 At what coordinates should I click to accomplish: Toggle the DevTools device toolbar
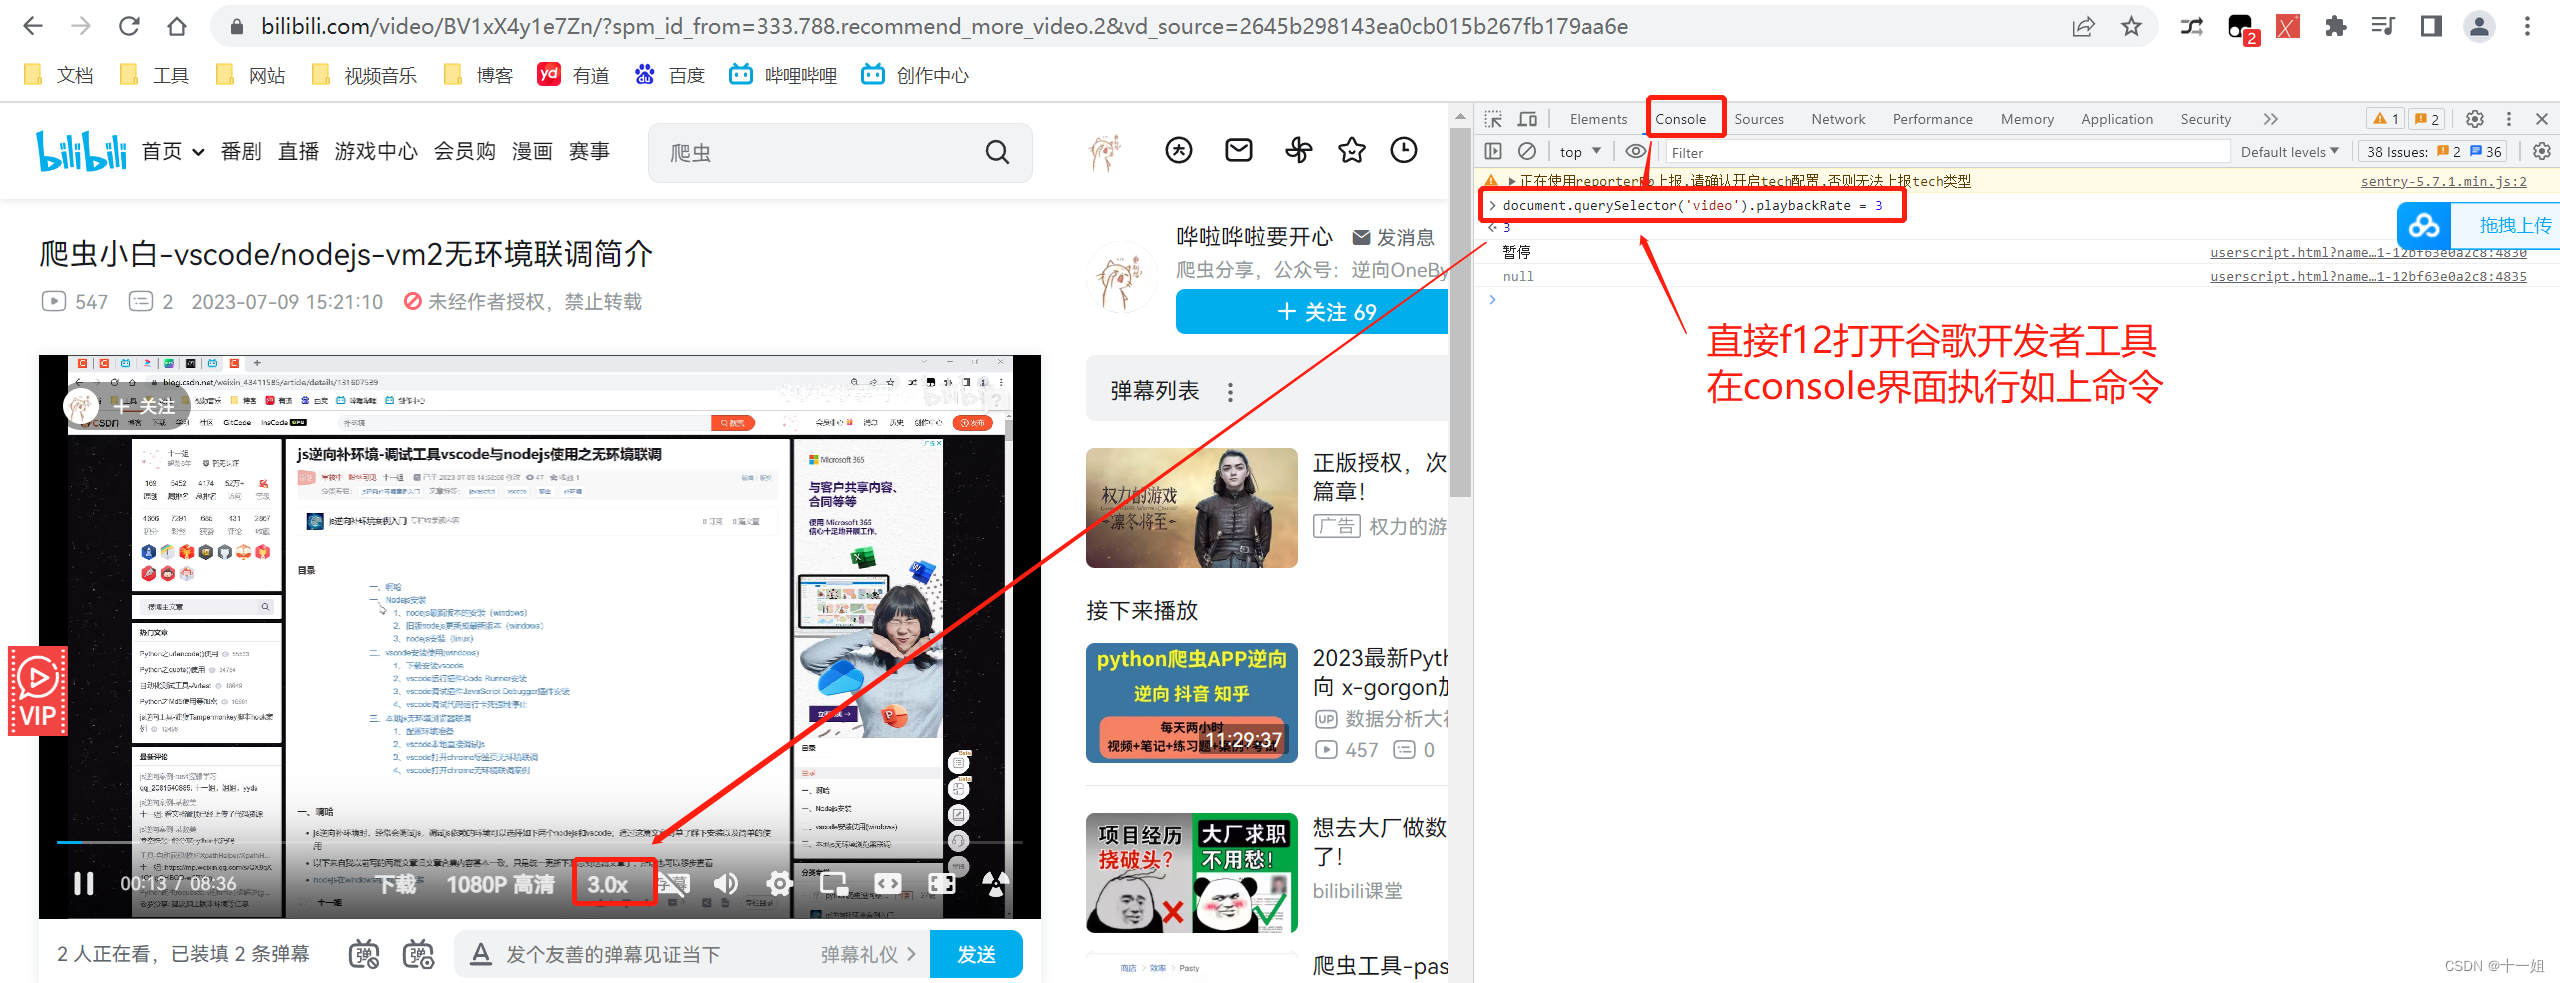pyautogui.click(x=1527, y=119)
